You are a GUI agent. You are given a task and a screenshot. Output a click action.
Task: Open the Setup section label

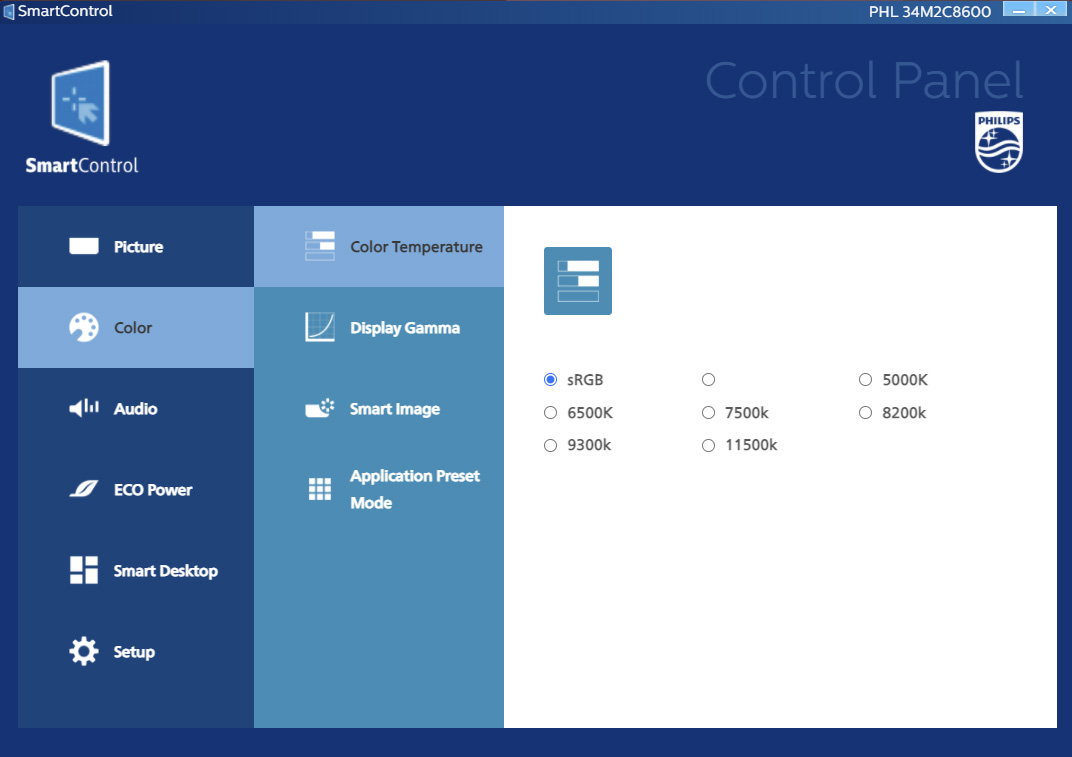[x=134, y=652]
